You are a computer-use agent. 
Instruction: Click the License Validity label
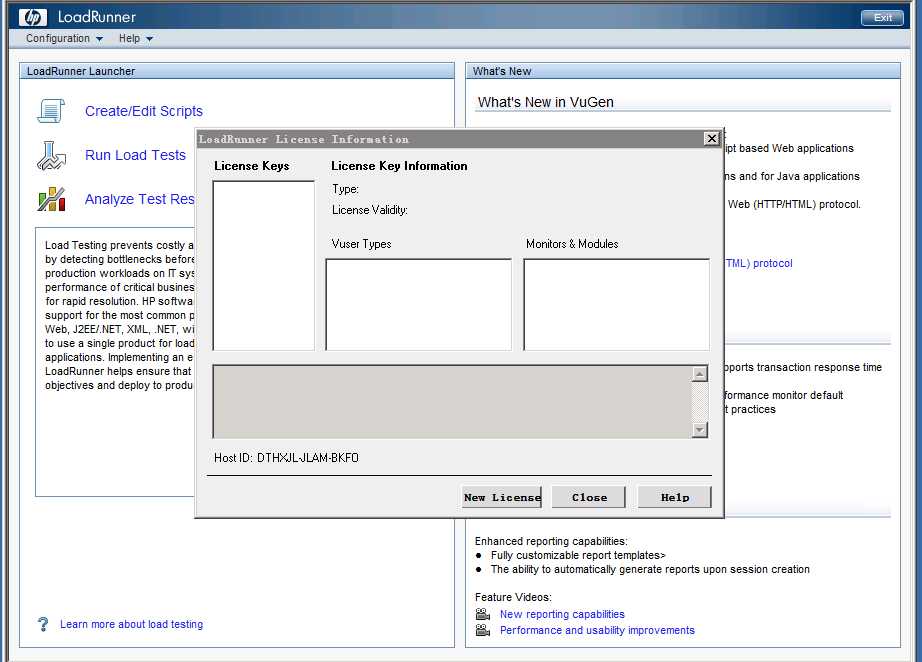369,210
